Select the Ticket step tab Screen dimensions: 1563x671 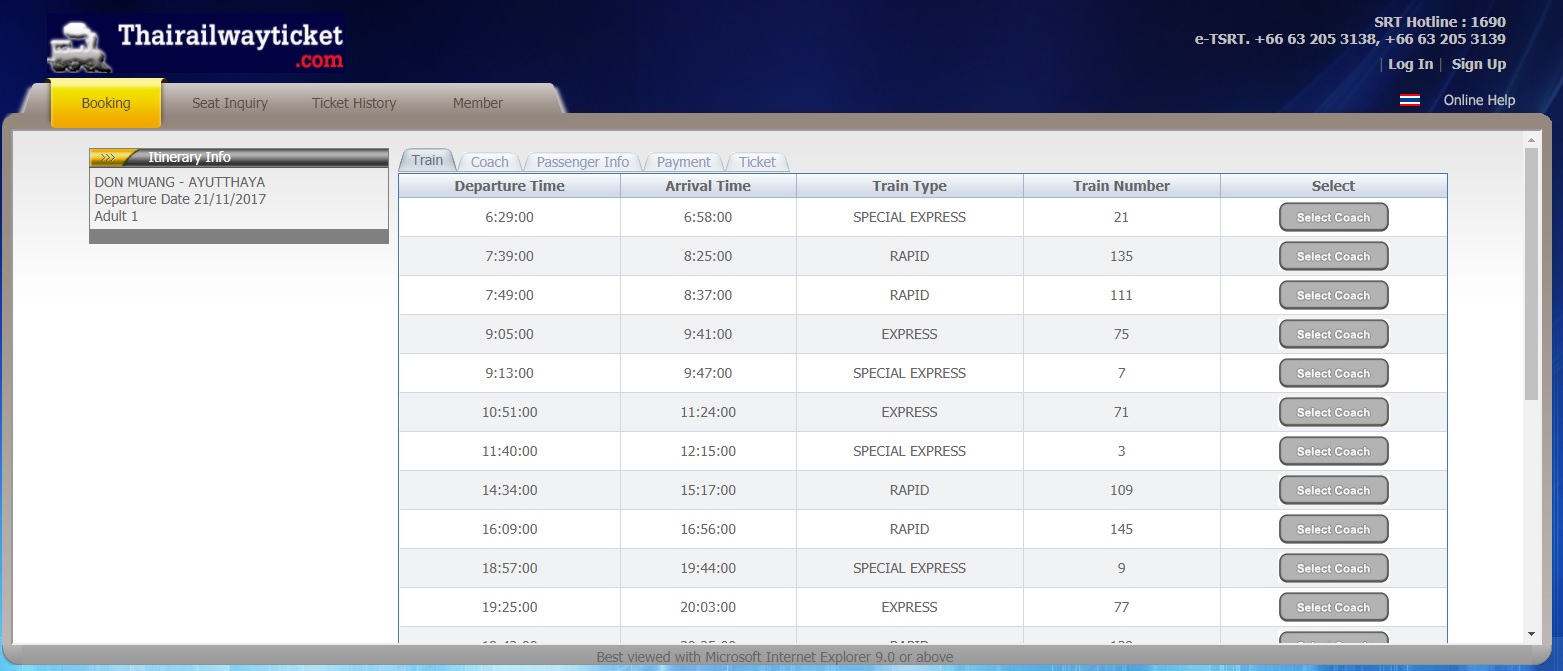757,162
